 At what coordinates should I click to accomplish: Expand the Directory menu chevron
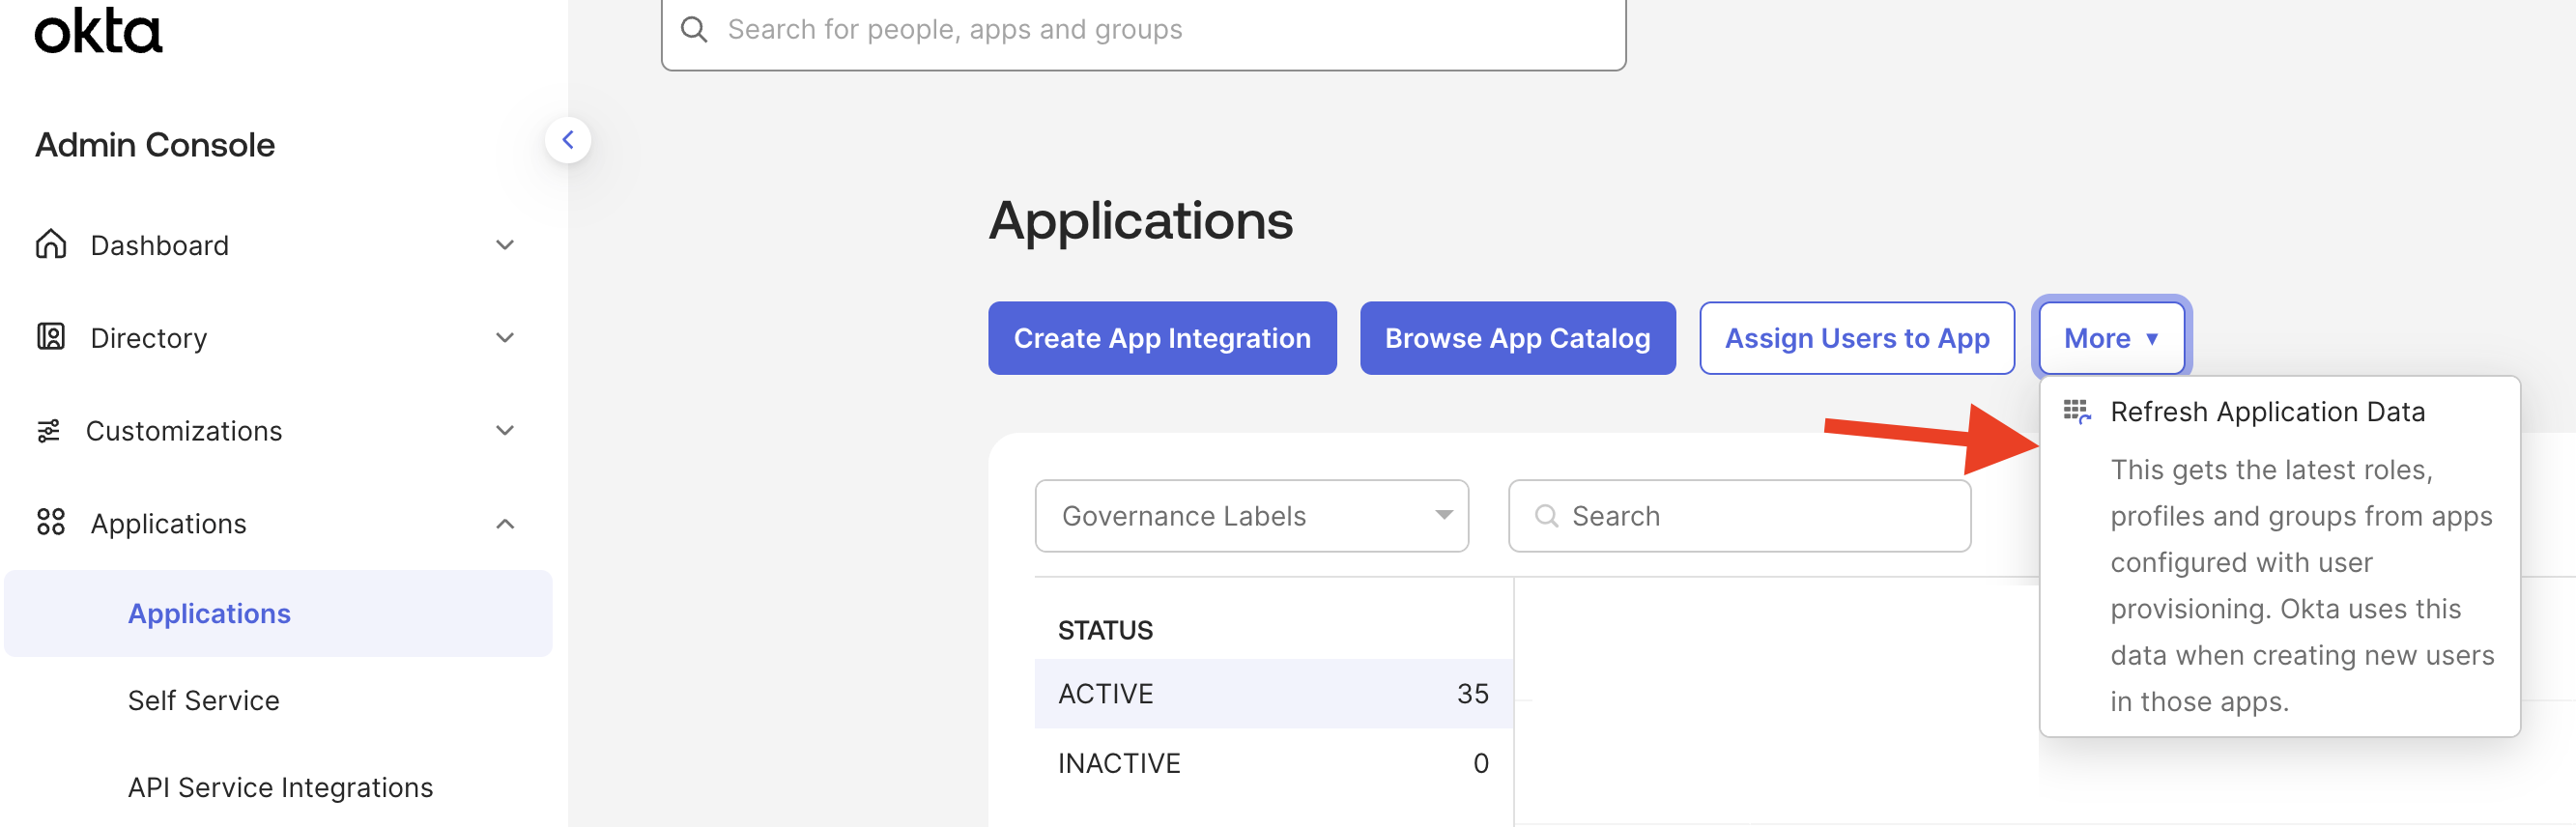(x=505, y=338)
